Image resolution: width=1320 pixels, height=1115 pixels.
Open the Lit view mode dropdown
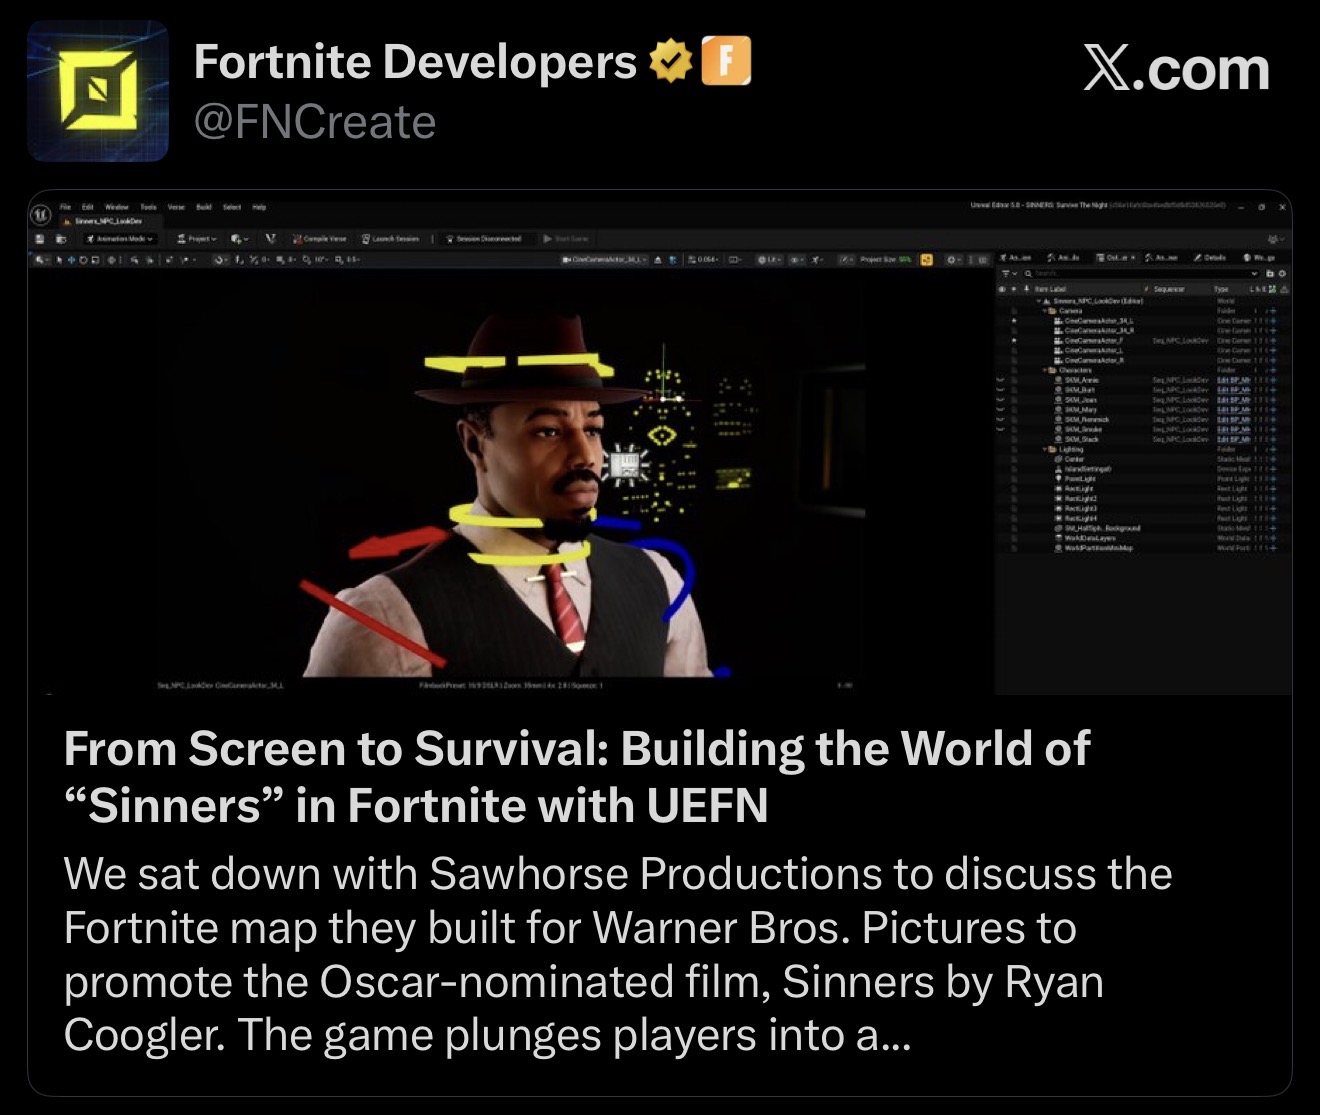[x=769, y=260]
